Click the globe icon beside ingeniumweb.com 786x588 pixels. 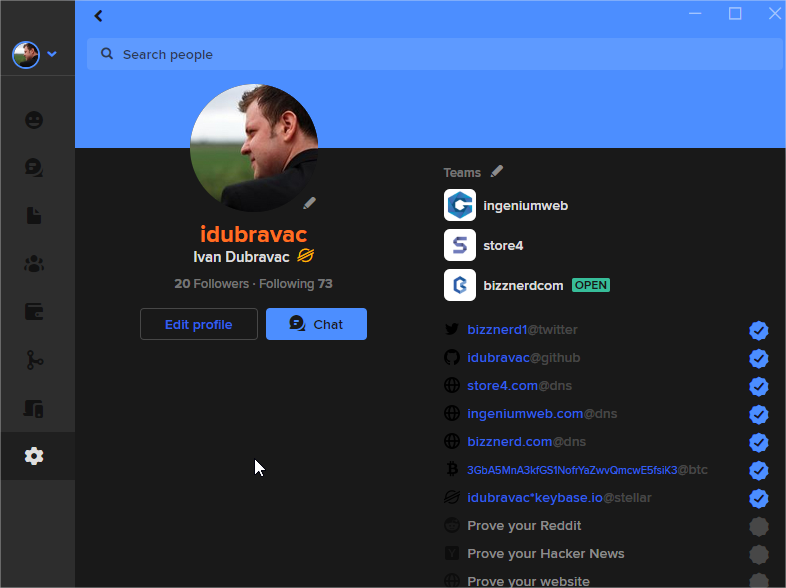452,414
